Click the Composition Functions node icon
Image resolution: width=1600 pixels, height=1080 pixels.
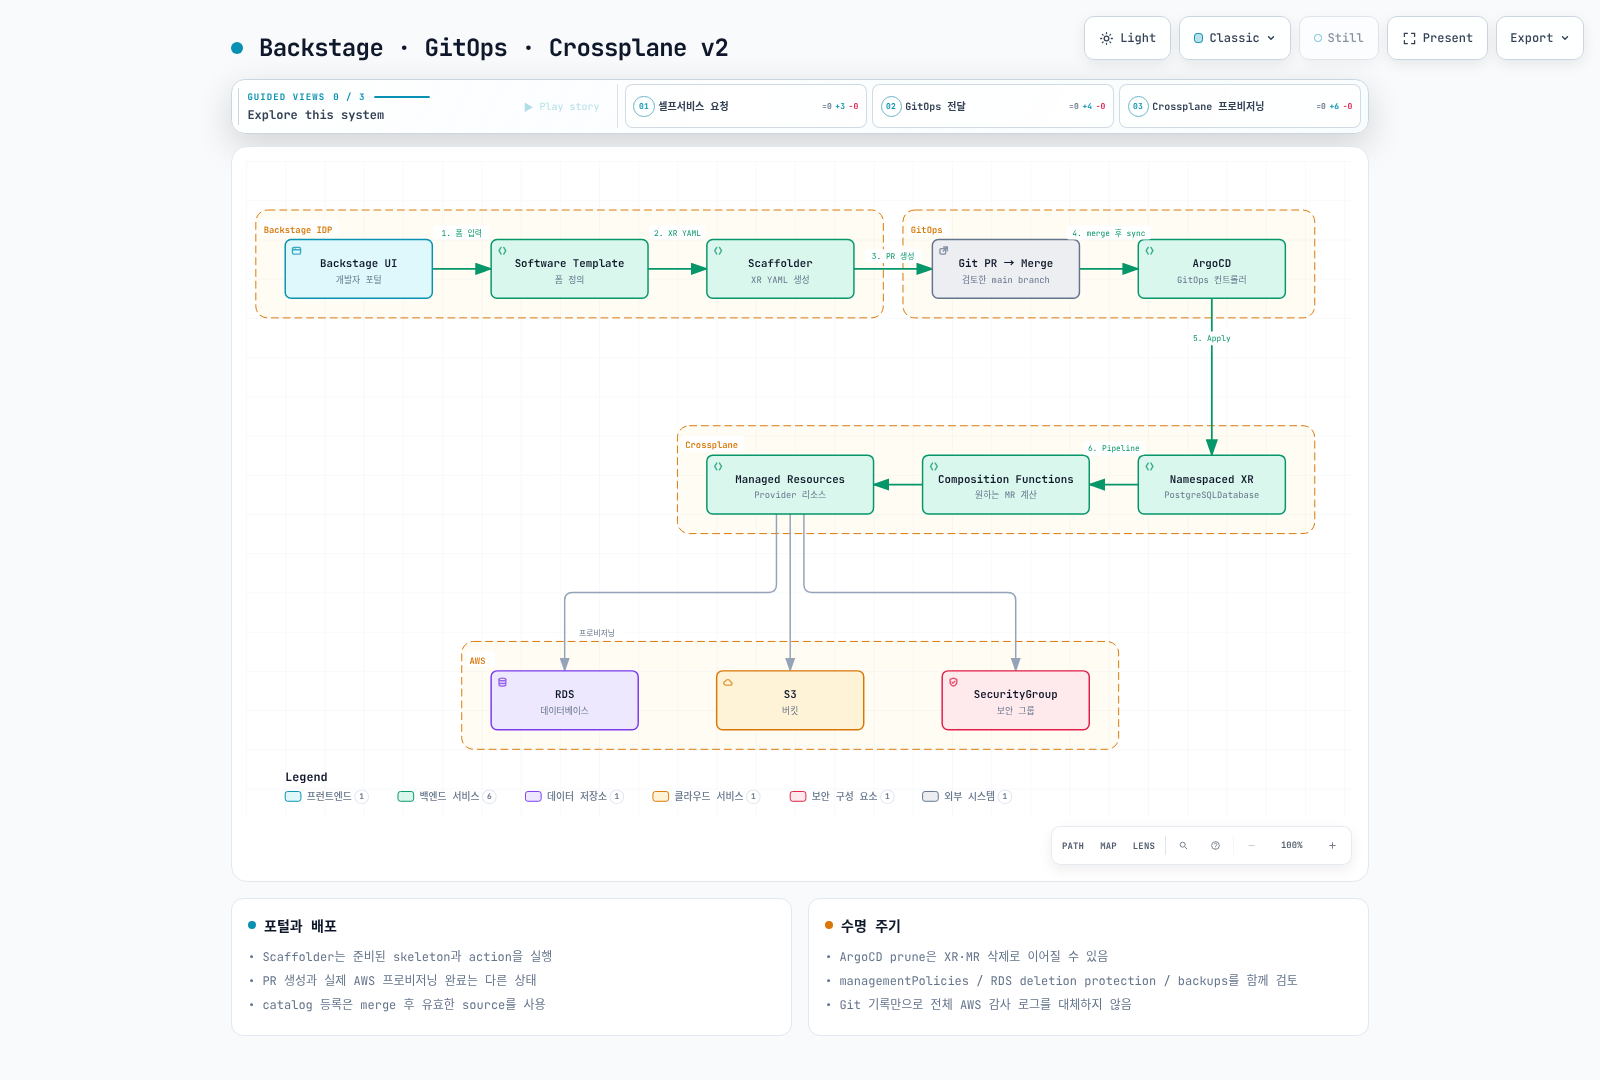934,466
